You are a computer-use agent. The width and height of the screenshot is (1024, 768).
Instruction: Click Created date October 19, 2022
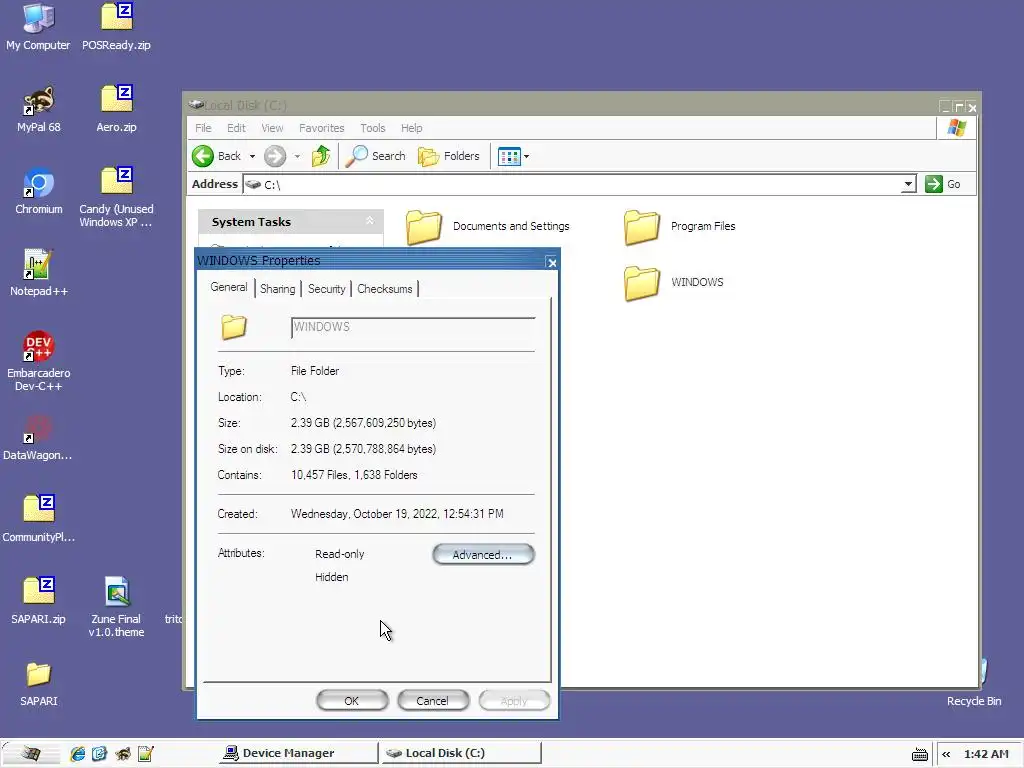[397, 514]
